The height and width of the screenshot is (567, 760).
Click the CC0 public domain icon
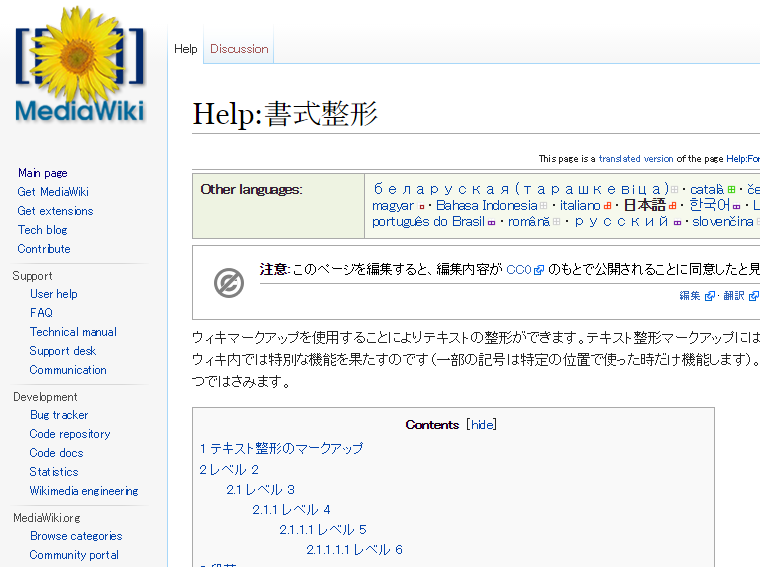click(x=228, y=283)
